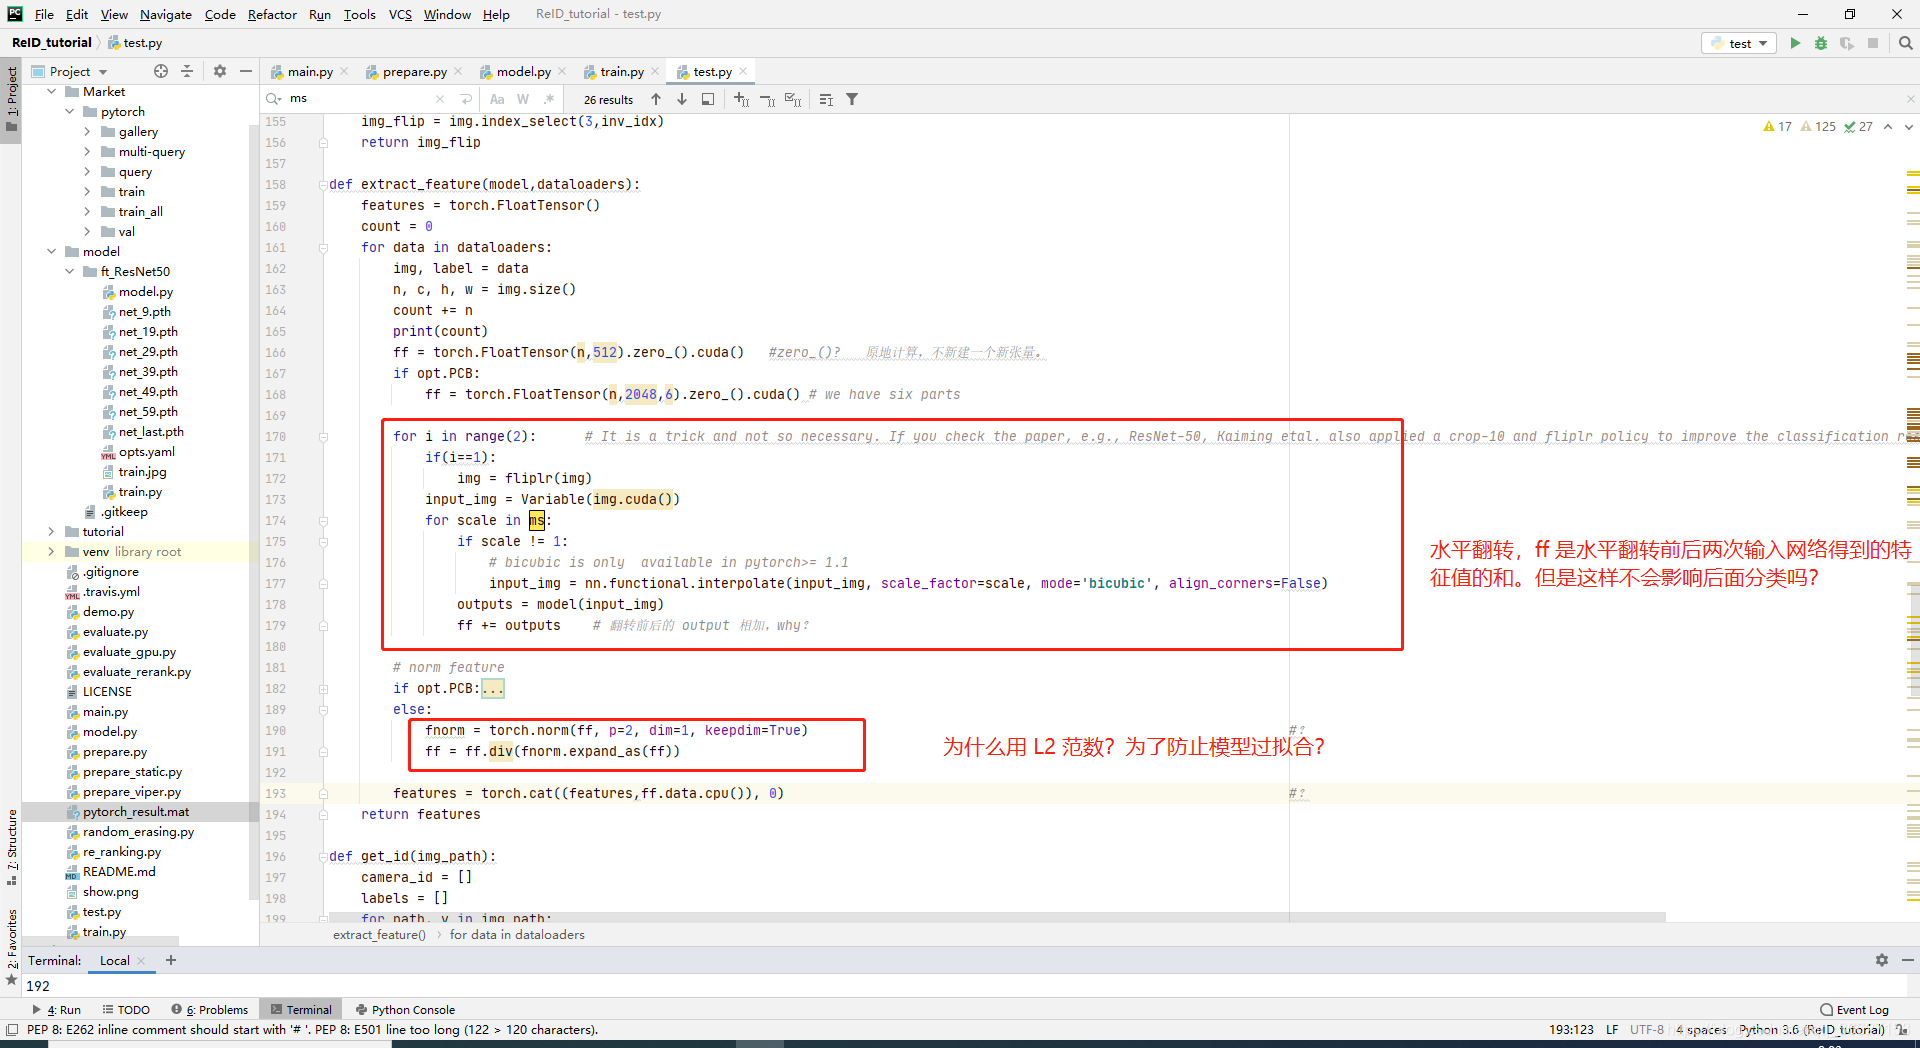Run with coverage icon in toolbar
1920x1048 pixels.
(1848, 43)
